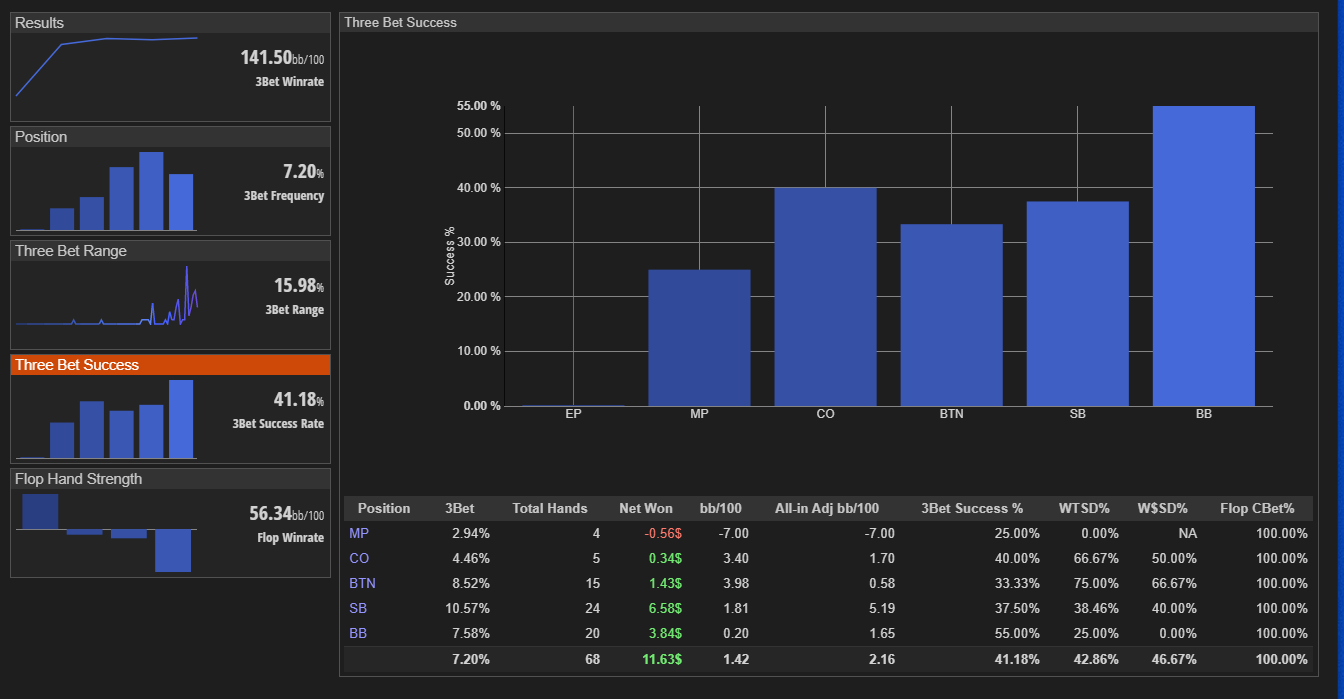
Task: Click the BB position link in table
Action: [x=358, y=633]
